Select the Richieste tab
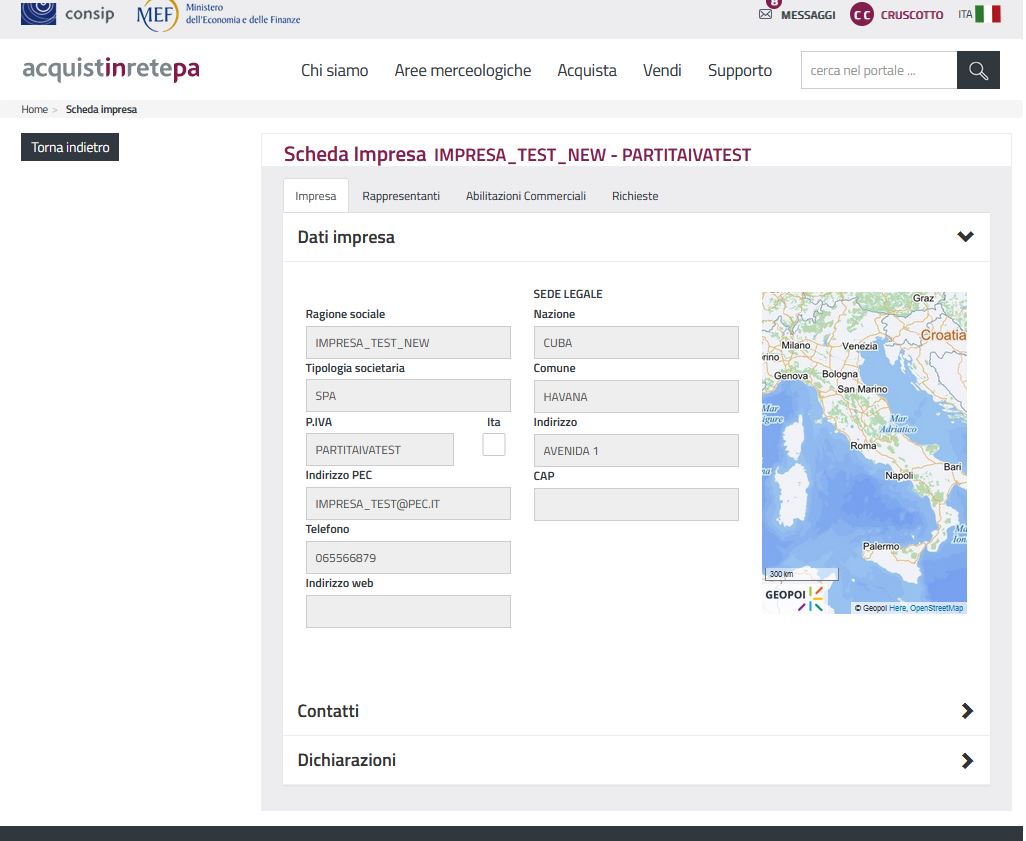This screenshot has height=841, width=1026. [635, 196]
